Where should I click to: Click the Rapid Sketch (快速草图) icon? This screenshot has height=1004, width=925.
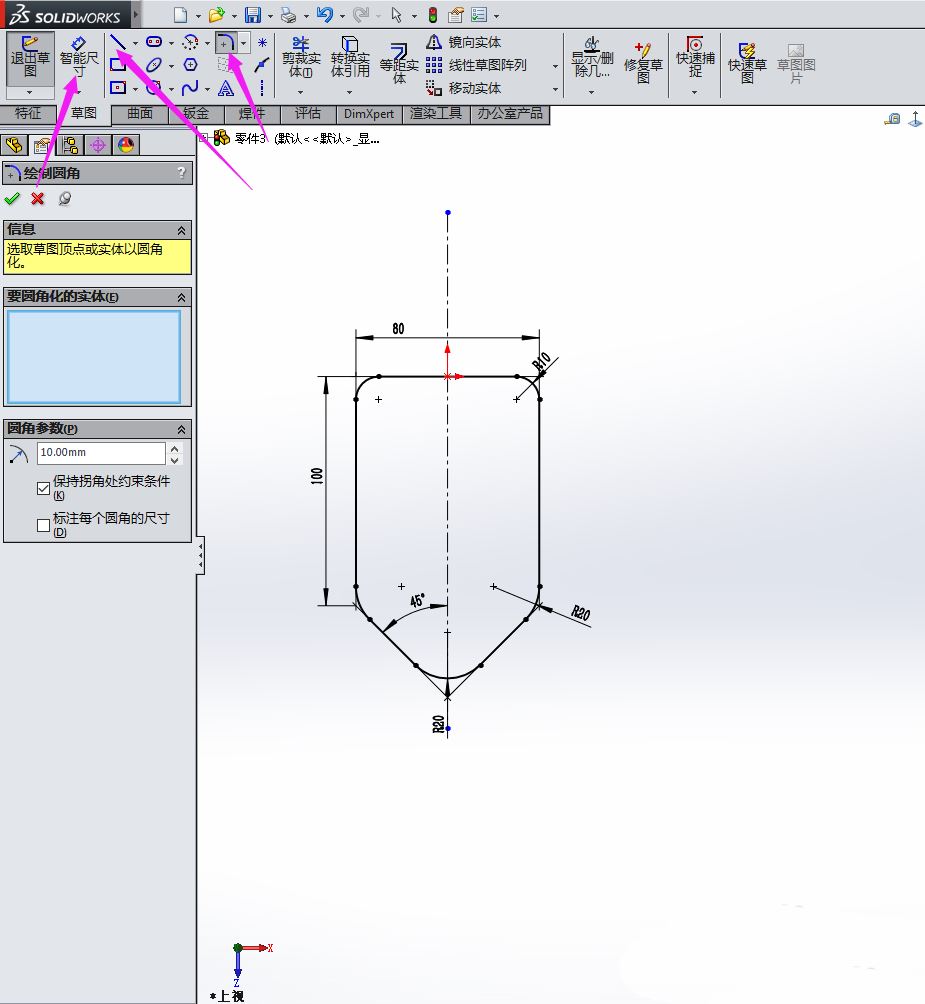pos(746,62)
